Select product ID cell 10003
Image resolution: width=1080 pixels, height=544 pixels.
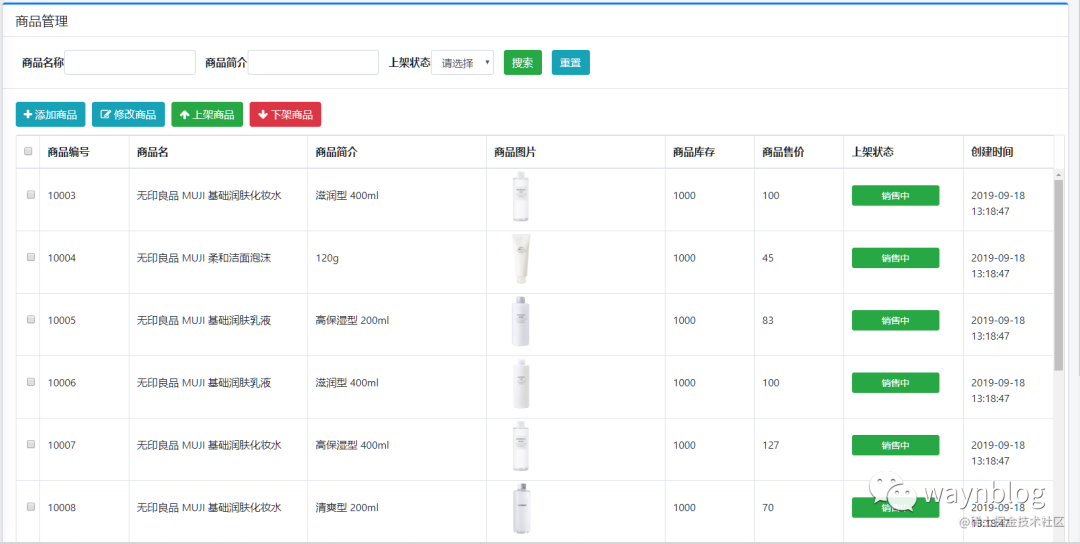(x=61, y=196)
